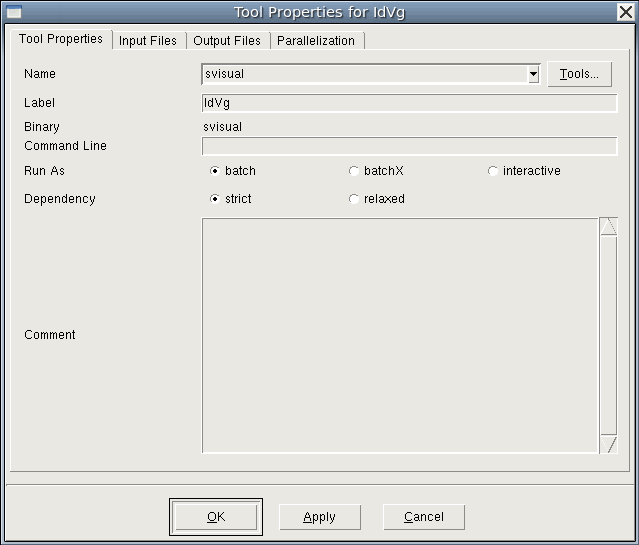The width and height of the screenshot is (639, 545).
Task: Click the Comment scrollbar down arrow
Action: click(x=608, y=444)
